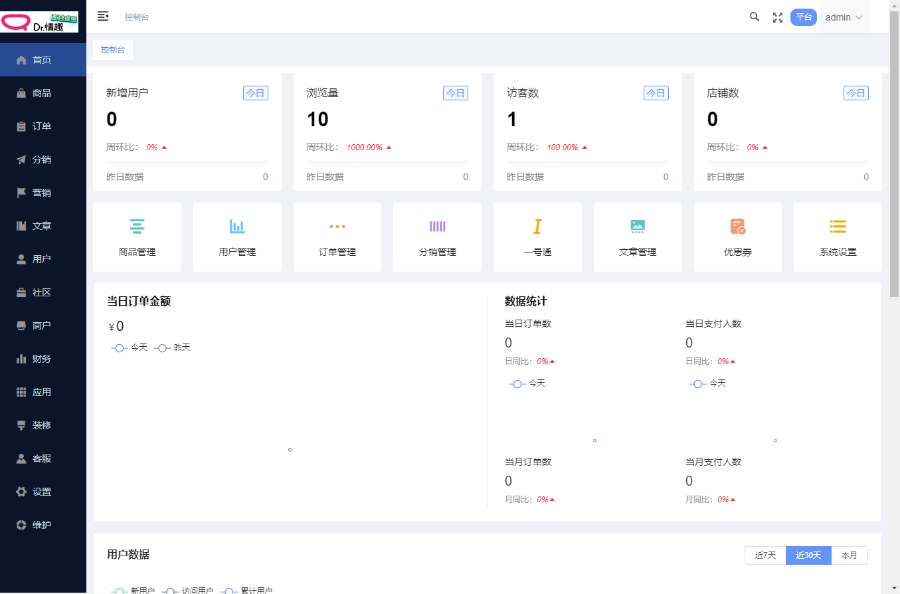Click the 维护 sidebar icon
The height and width of the screenshot is (594, 900).
(x=21, y=525)
